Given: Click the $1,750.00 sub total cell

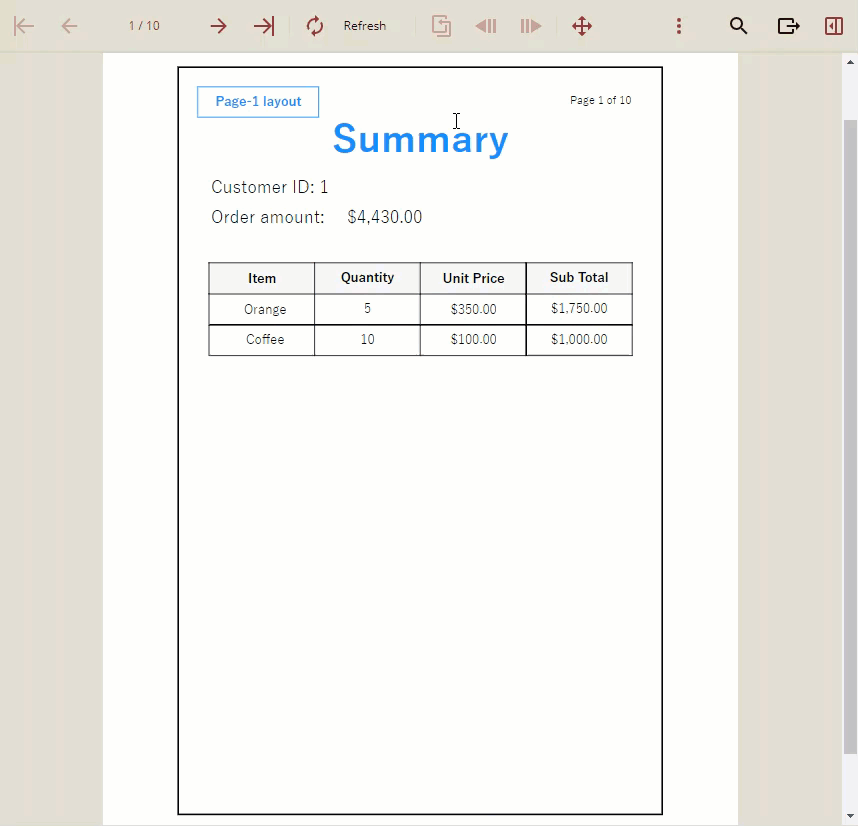Looking at the screenshot, I should (x=579, y=309).
